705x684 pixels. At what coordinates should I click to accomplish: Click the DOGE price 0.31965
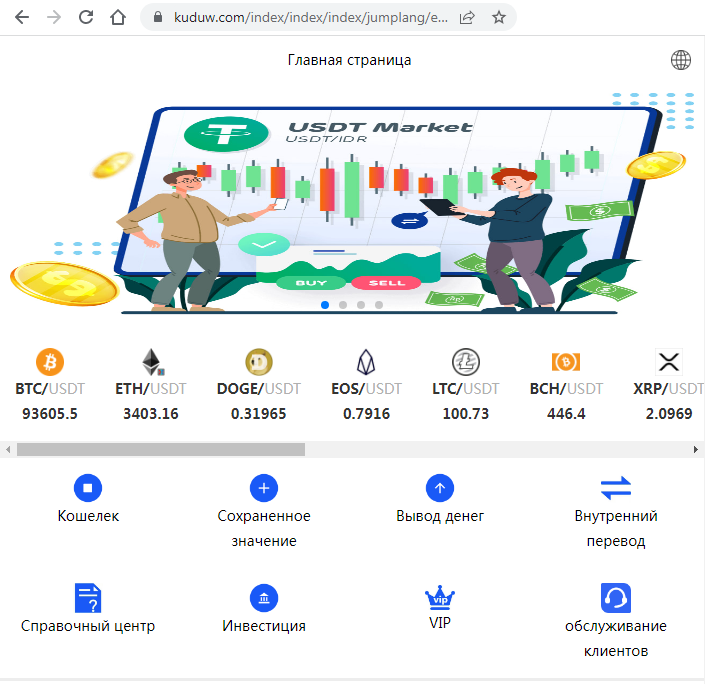259,414
